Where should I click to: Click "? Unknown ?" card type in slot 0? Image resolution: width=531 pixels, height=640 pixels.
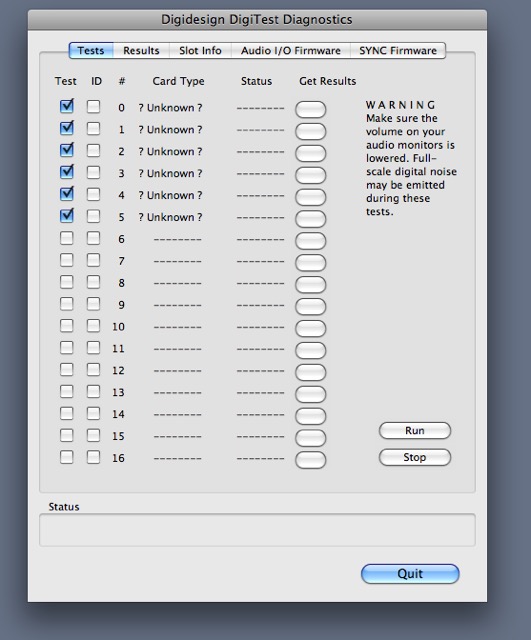point(170,108)
